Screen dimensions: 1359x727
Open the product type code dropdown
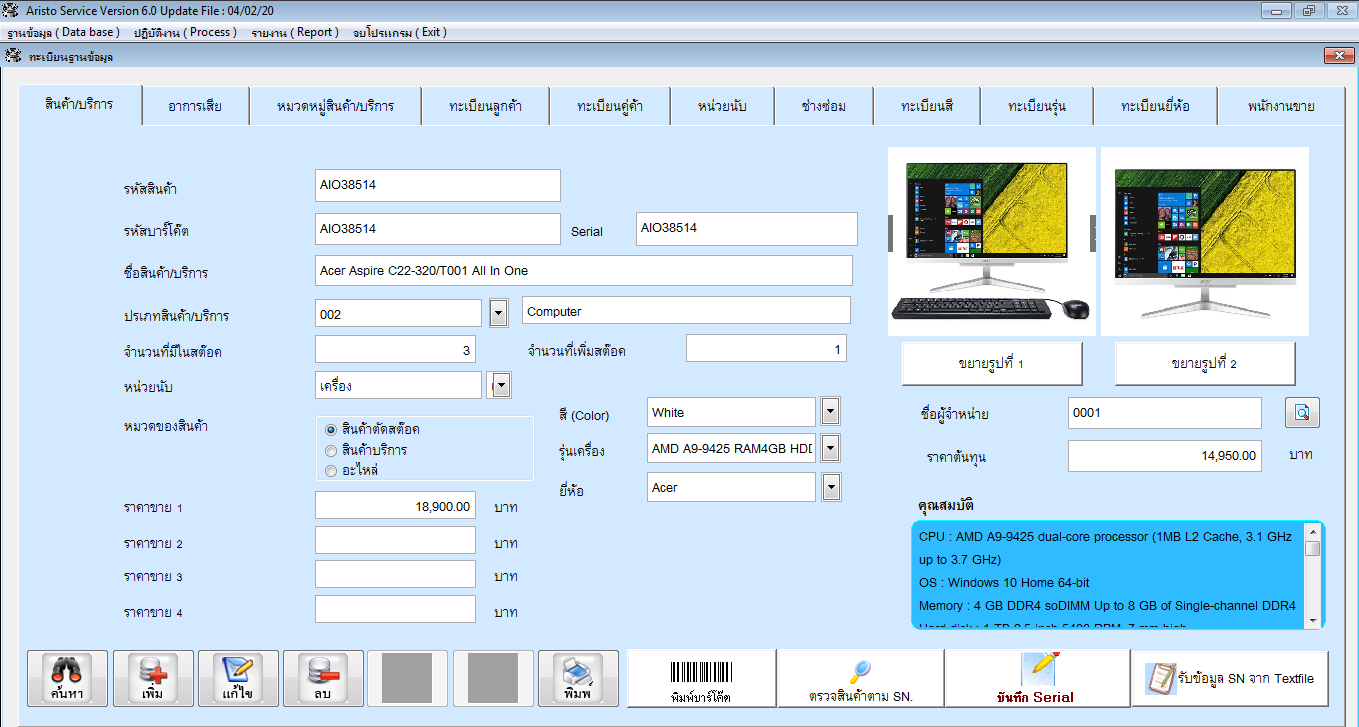499,314
